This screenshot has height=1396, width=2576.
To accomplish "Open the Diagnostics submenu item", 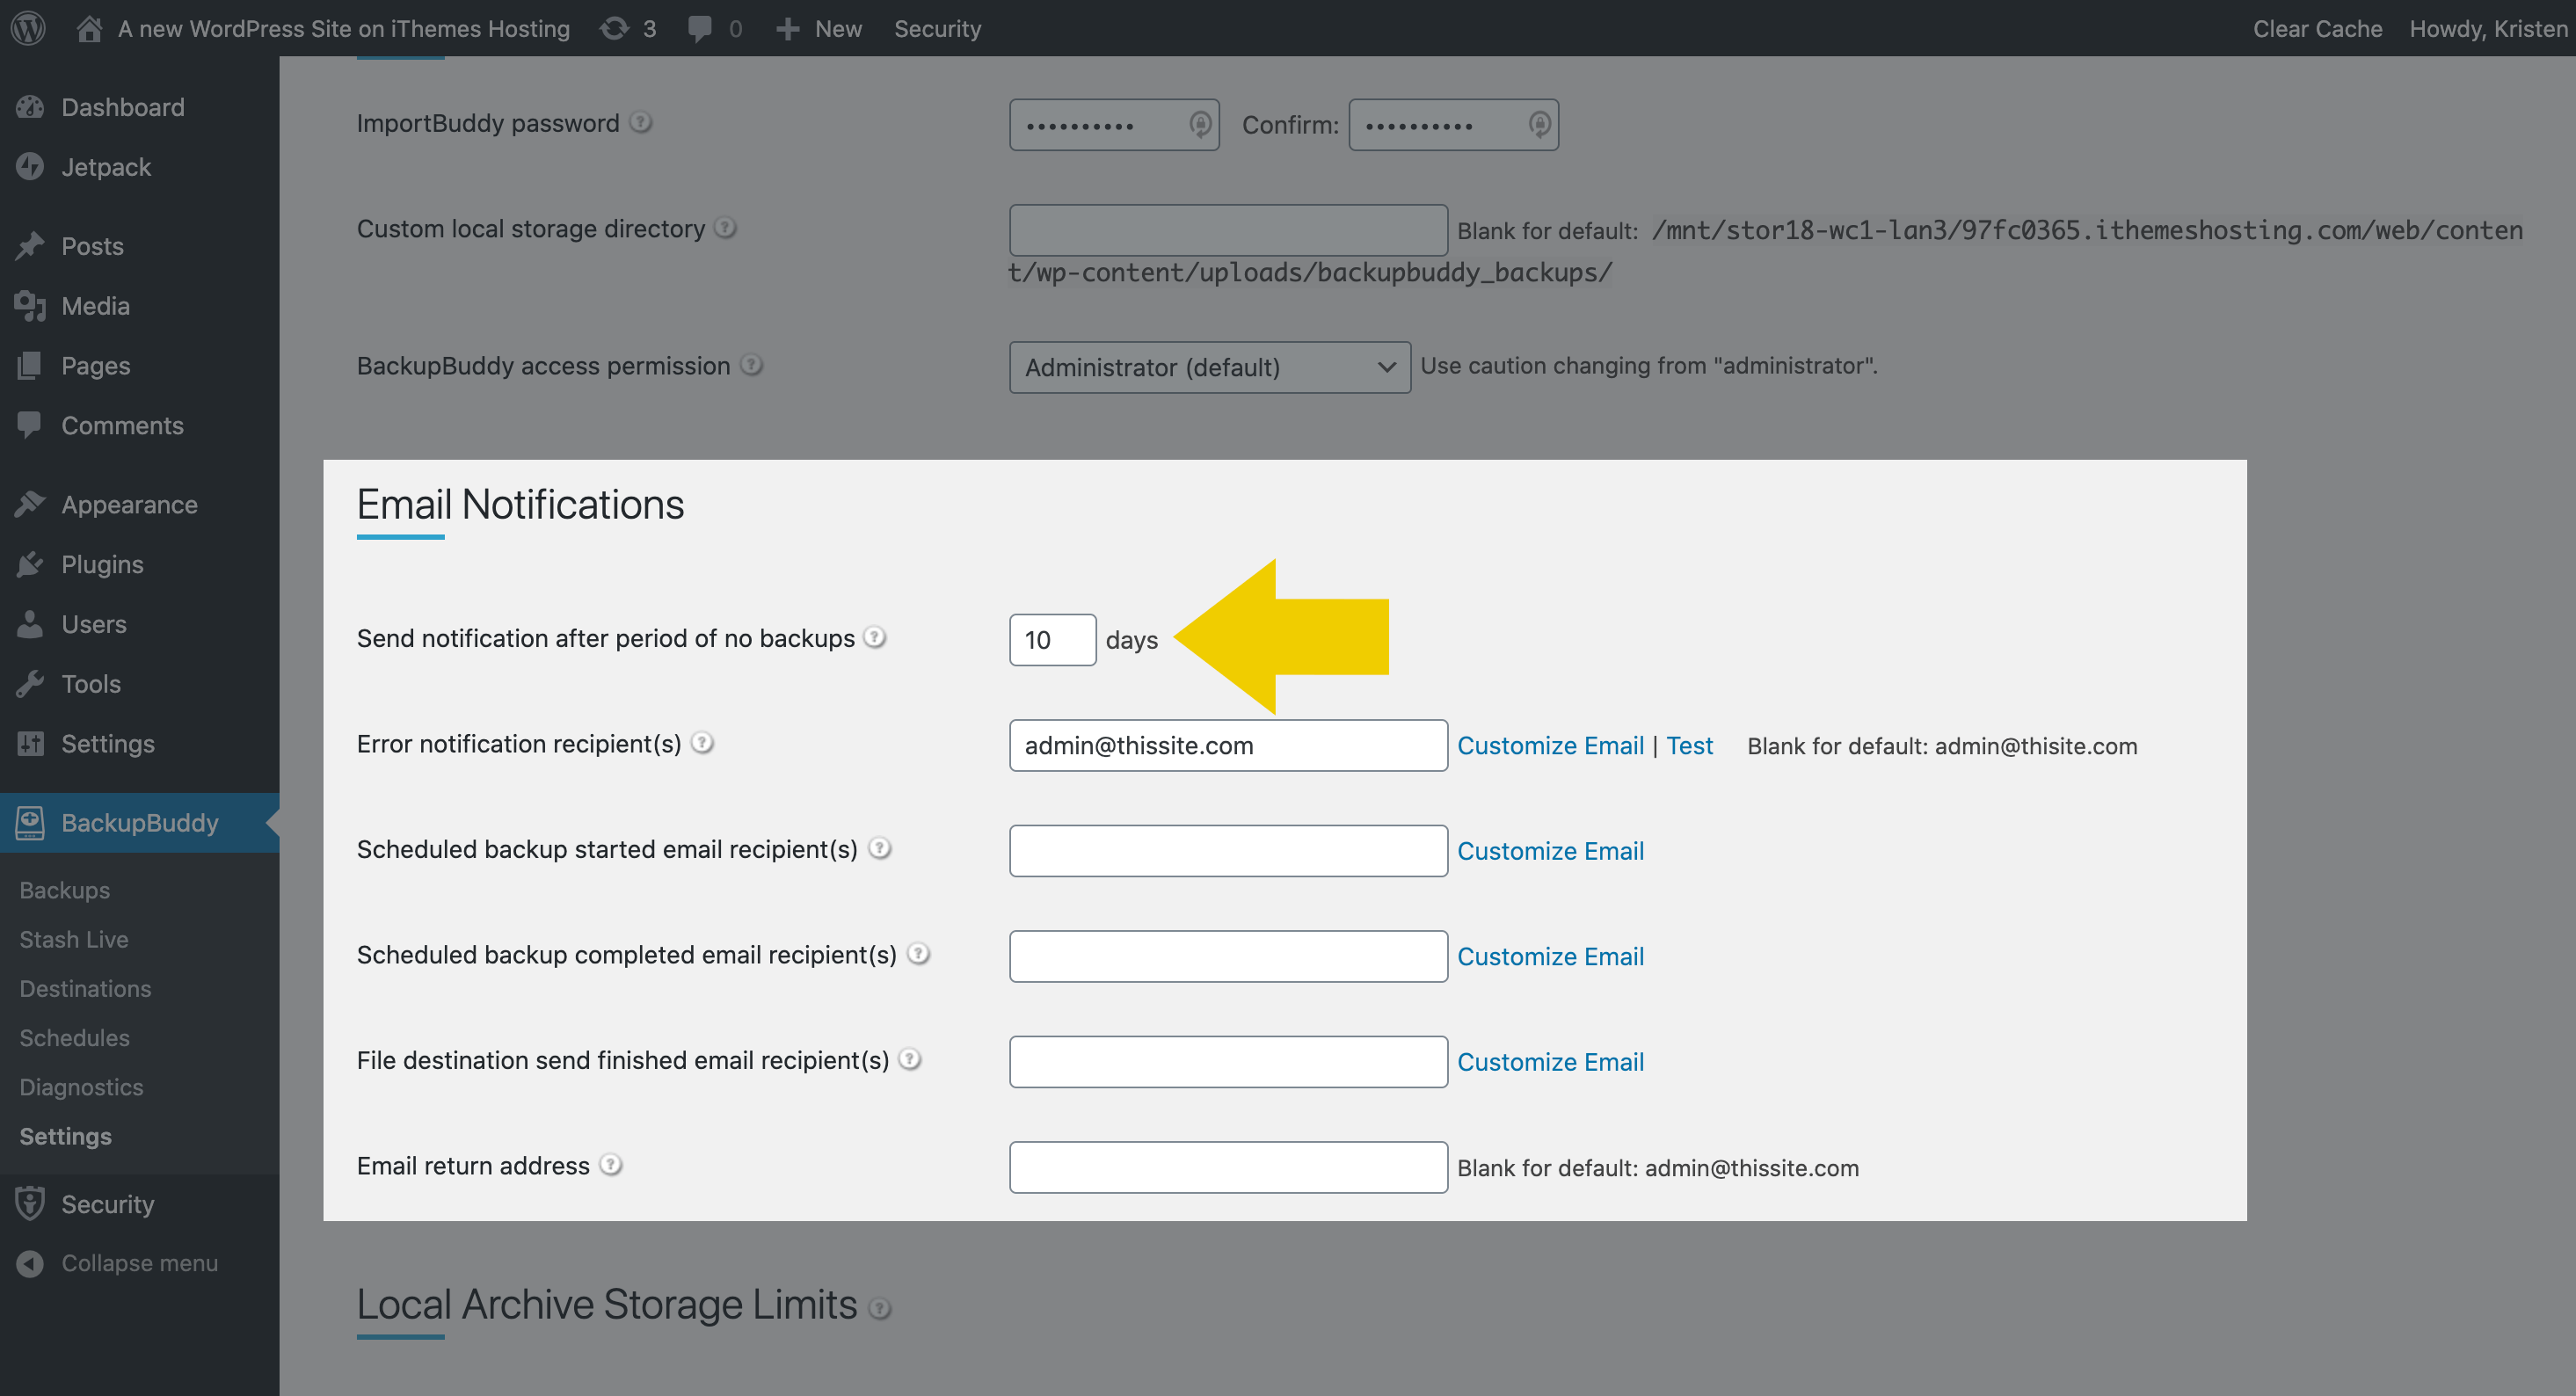I will (82, 1087).
